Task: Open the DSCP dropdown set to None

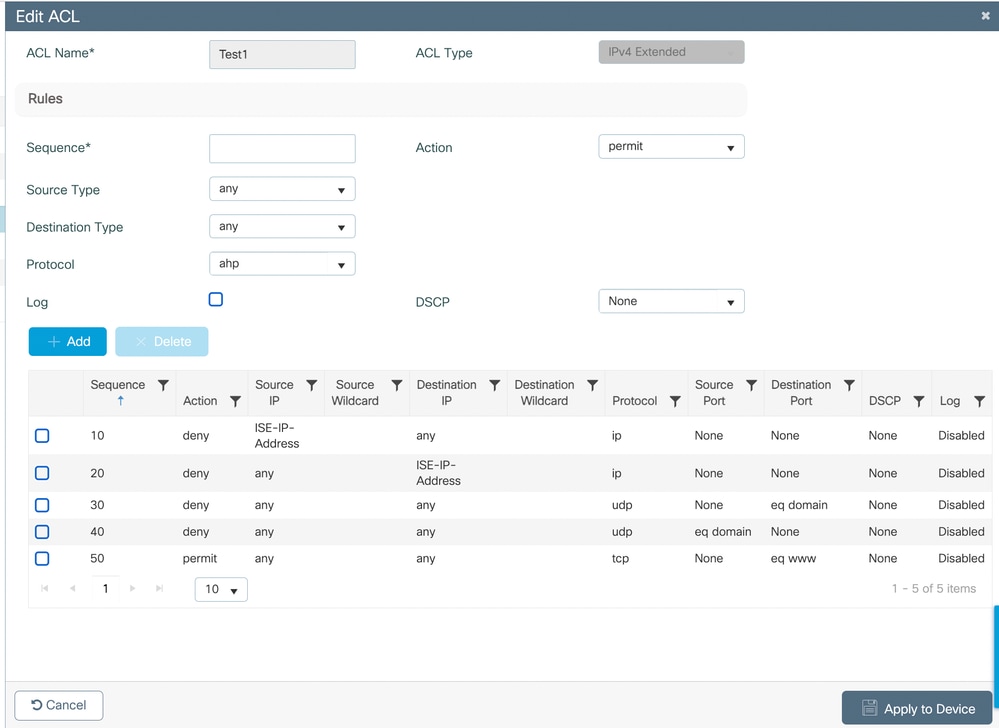Action: click(671, 300)
